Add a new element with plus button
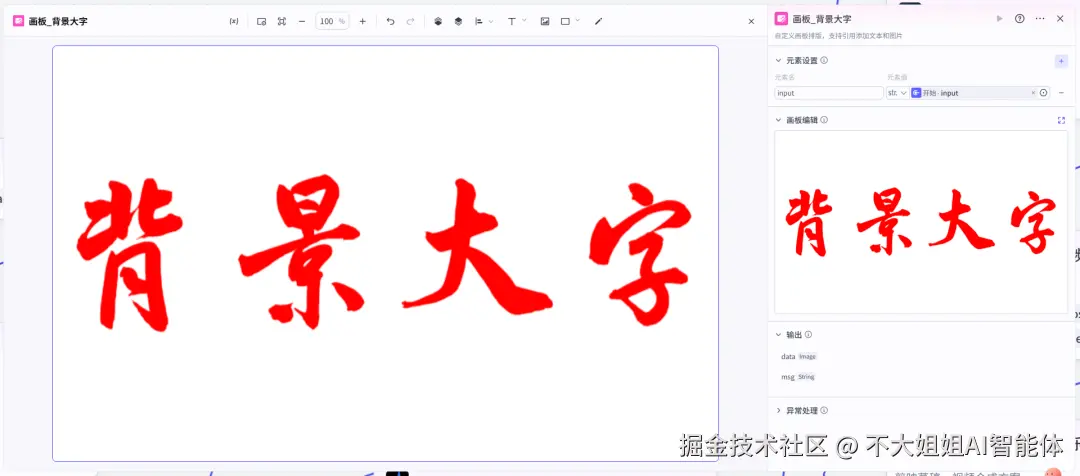1080x476 pixels. [x=1061, y=61]
